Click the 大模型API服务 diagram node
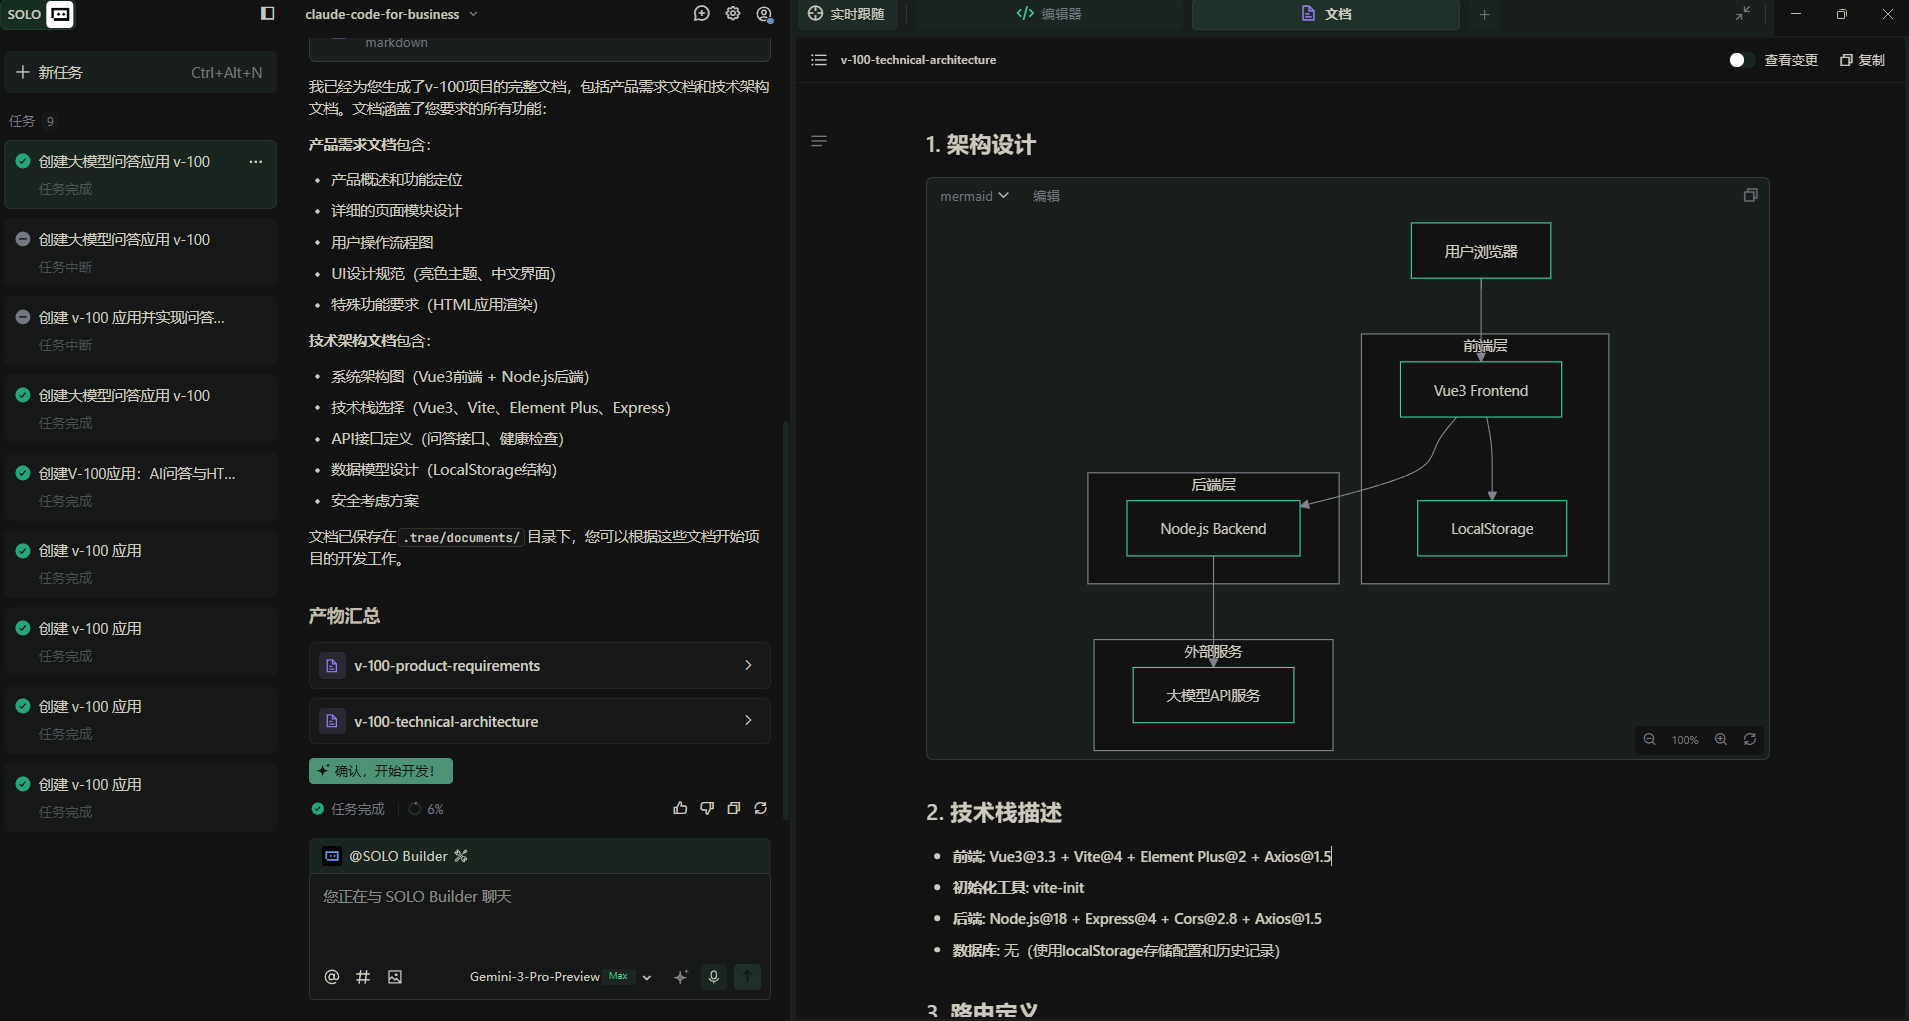Screen dimensions: 1909x1021 pyautogui.click(x=1213, y=695)
